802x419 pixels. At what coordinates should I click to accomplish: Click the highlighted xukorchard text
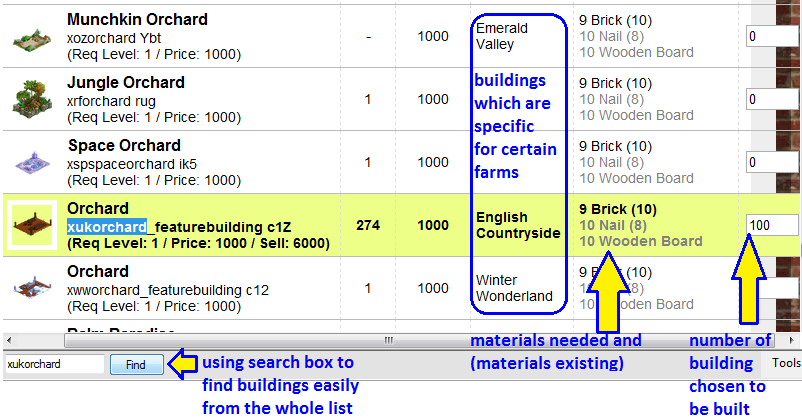click(x=107, y=227)
